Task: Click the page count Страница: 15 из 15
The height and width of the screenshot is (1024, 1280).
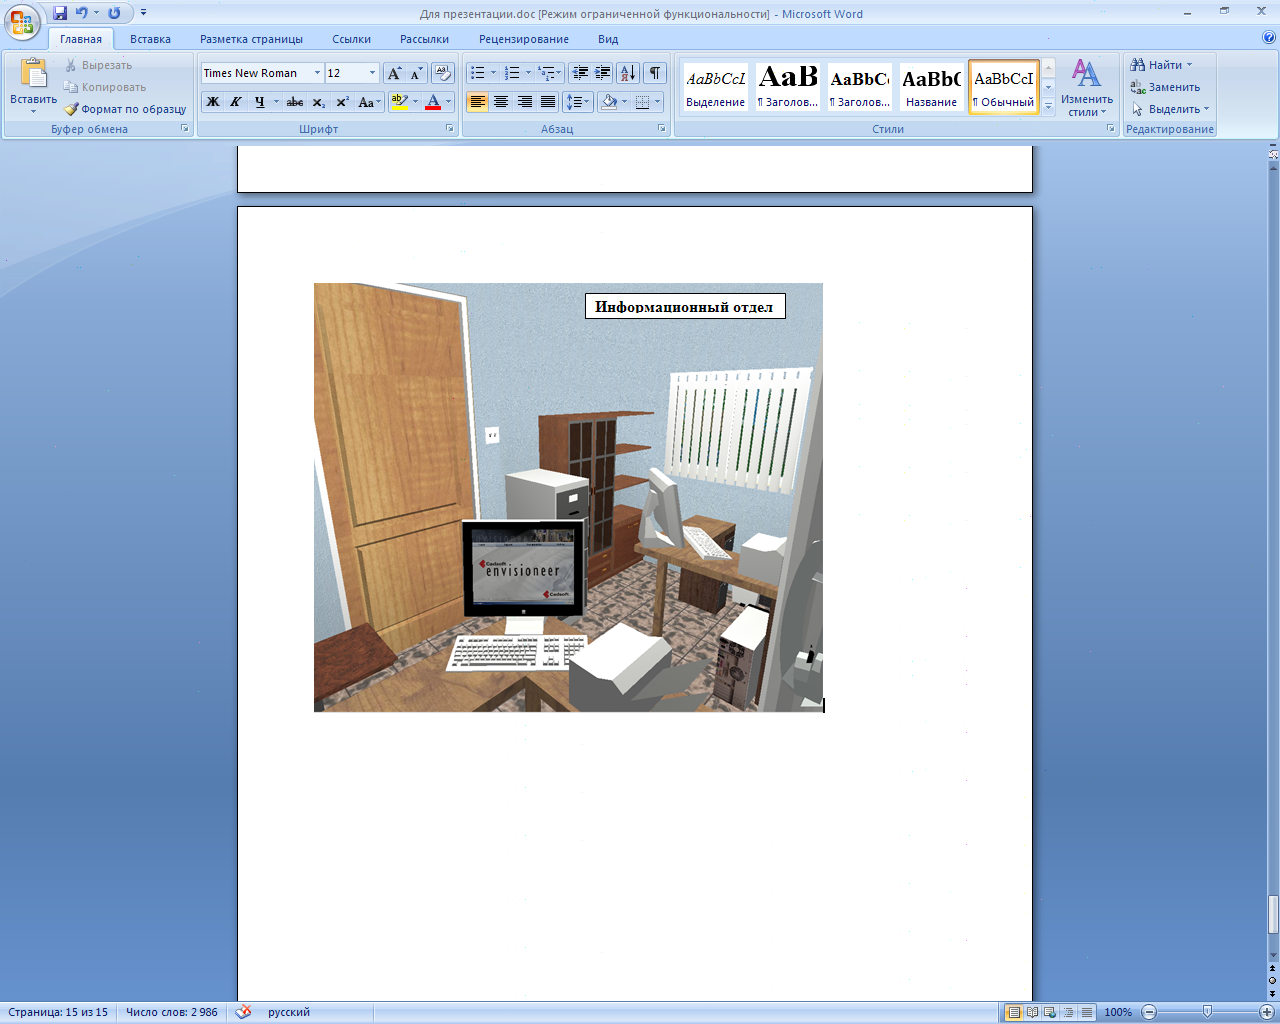Action: point(58,1012)
